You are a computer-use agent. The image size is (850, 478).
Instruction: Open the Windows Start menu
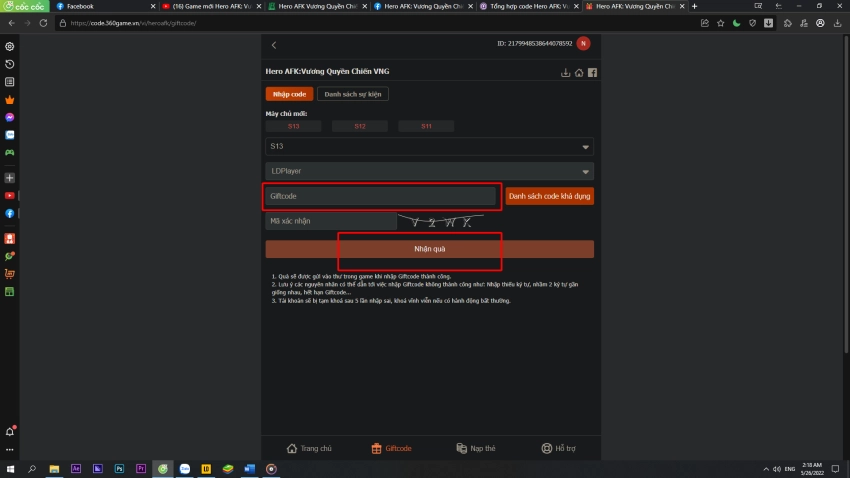tap(10, 469)
